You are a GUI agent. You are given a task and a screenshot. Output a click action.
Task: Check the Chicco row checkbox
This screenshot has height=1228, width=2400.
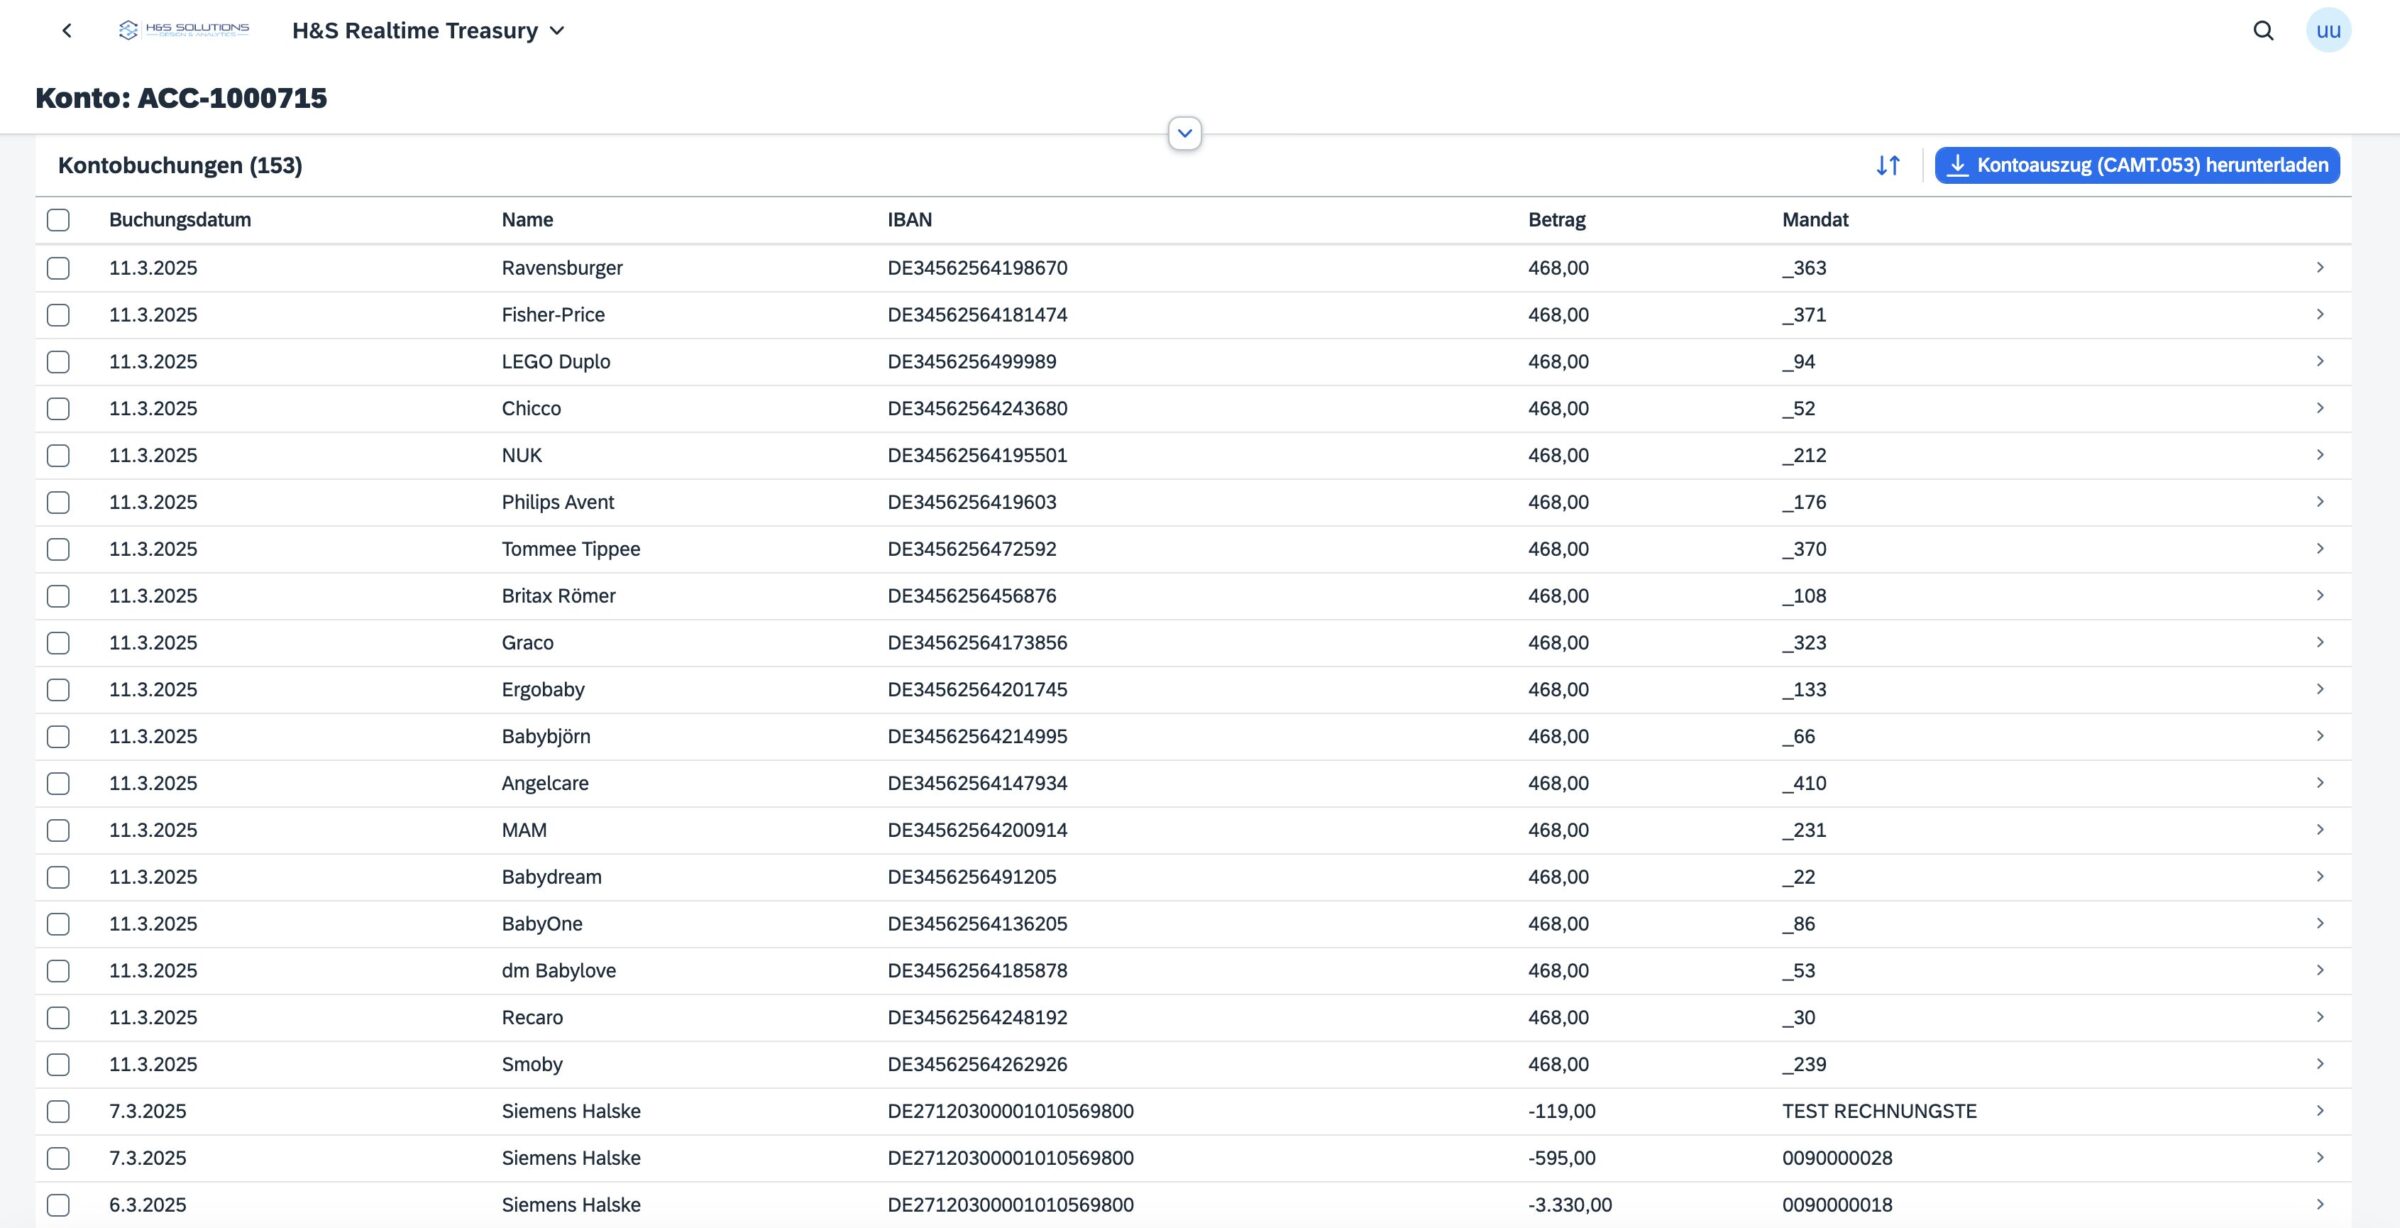tap(58, 409)
